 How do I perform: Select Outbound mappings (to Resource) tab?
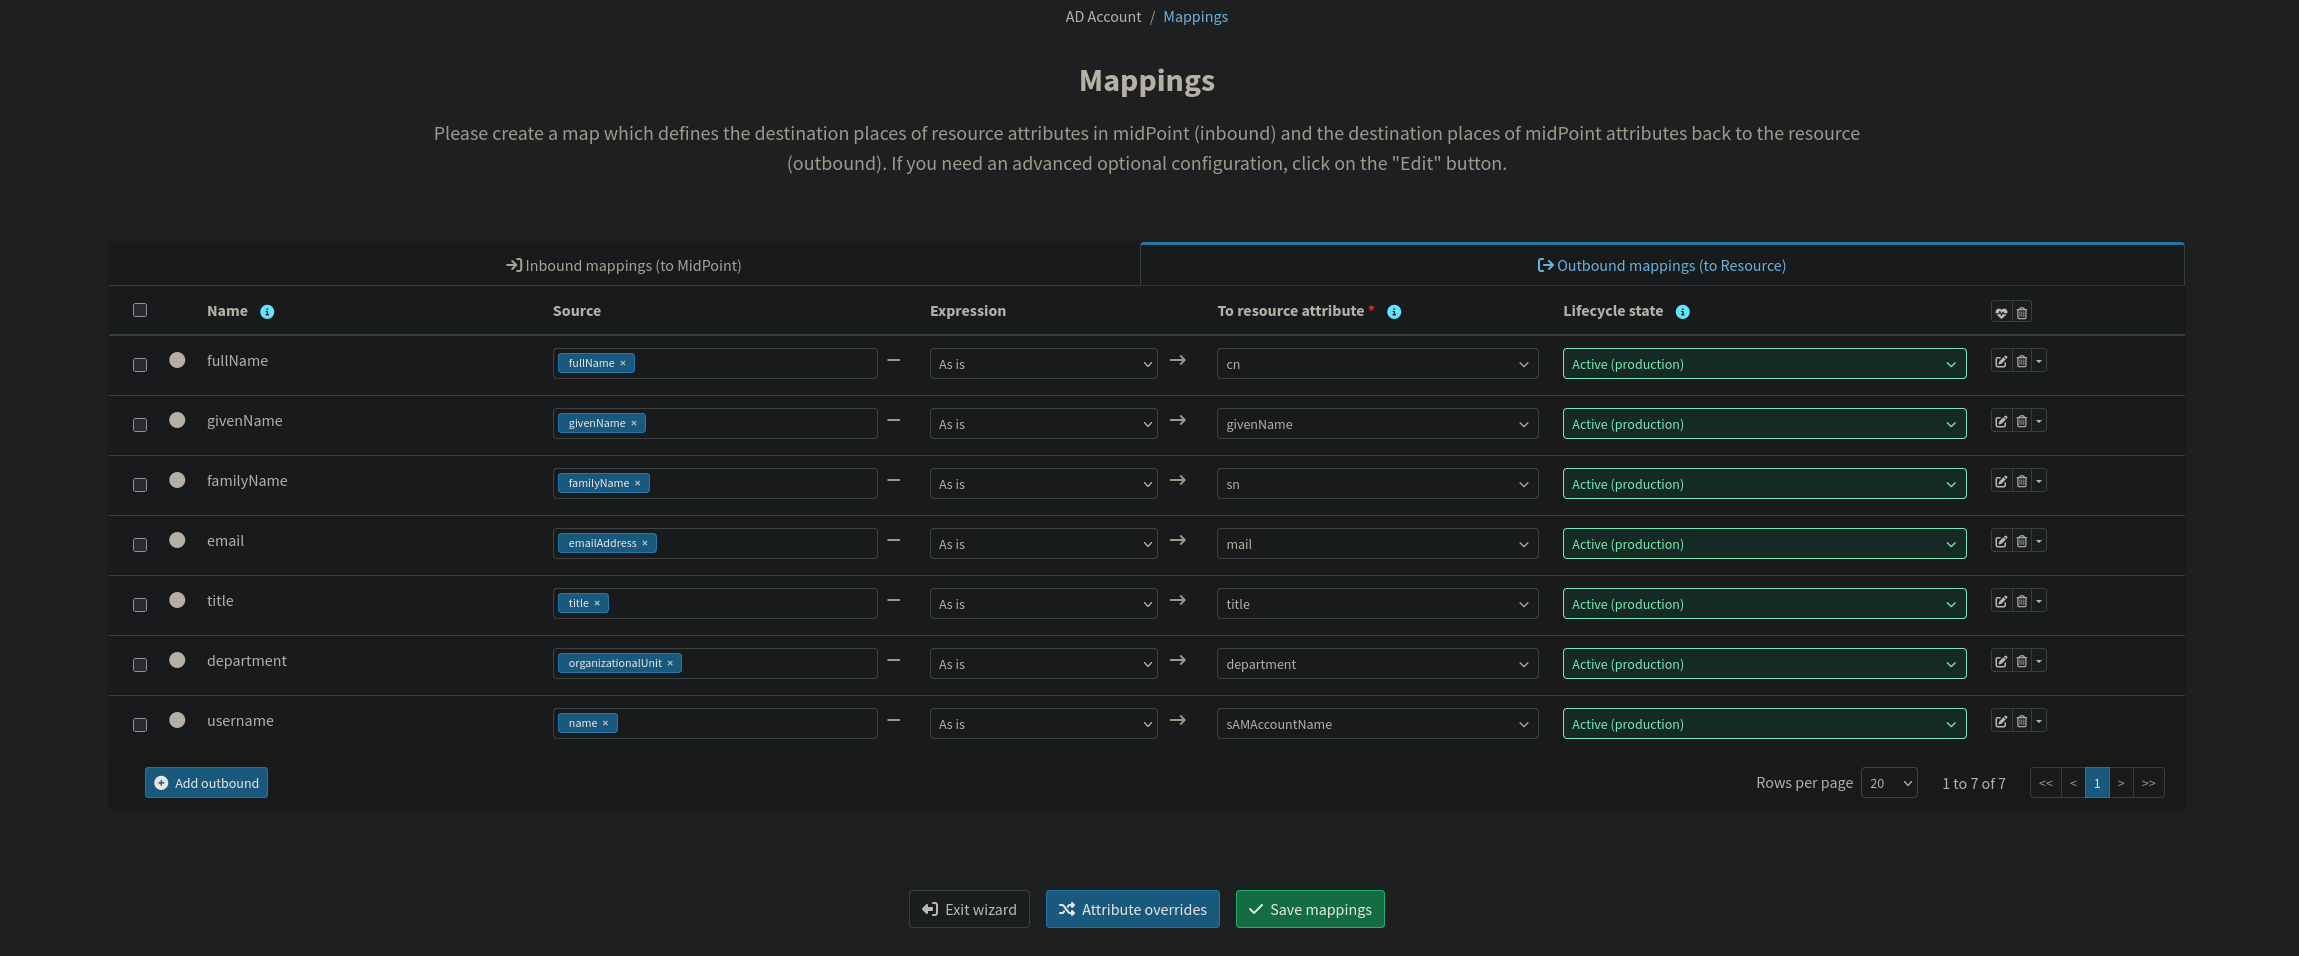pos(1662,265)
